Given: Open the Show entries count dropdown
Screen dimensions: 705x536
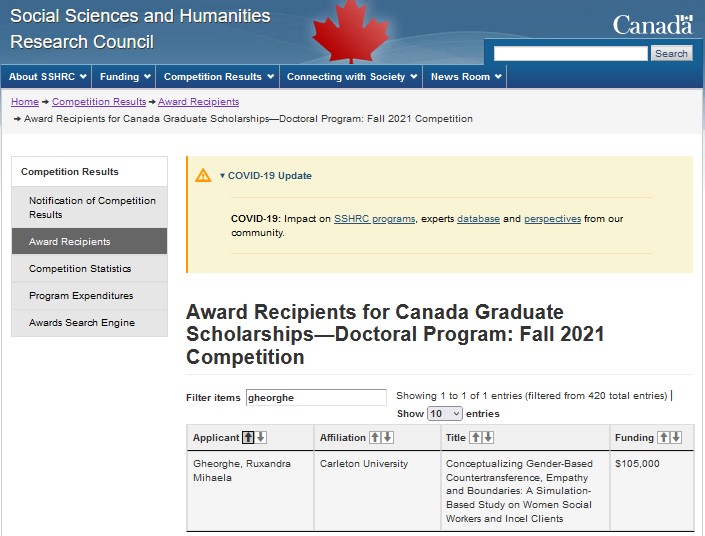Looking at the screenshot, I should (x=444, y=414).
